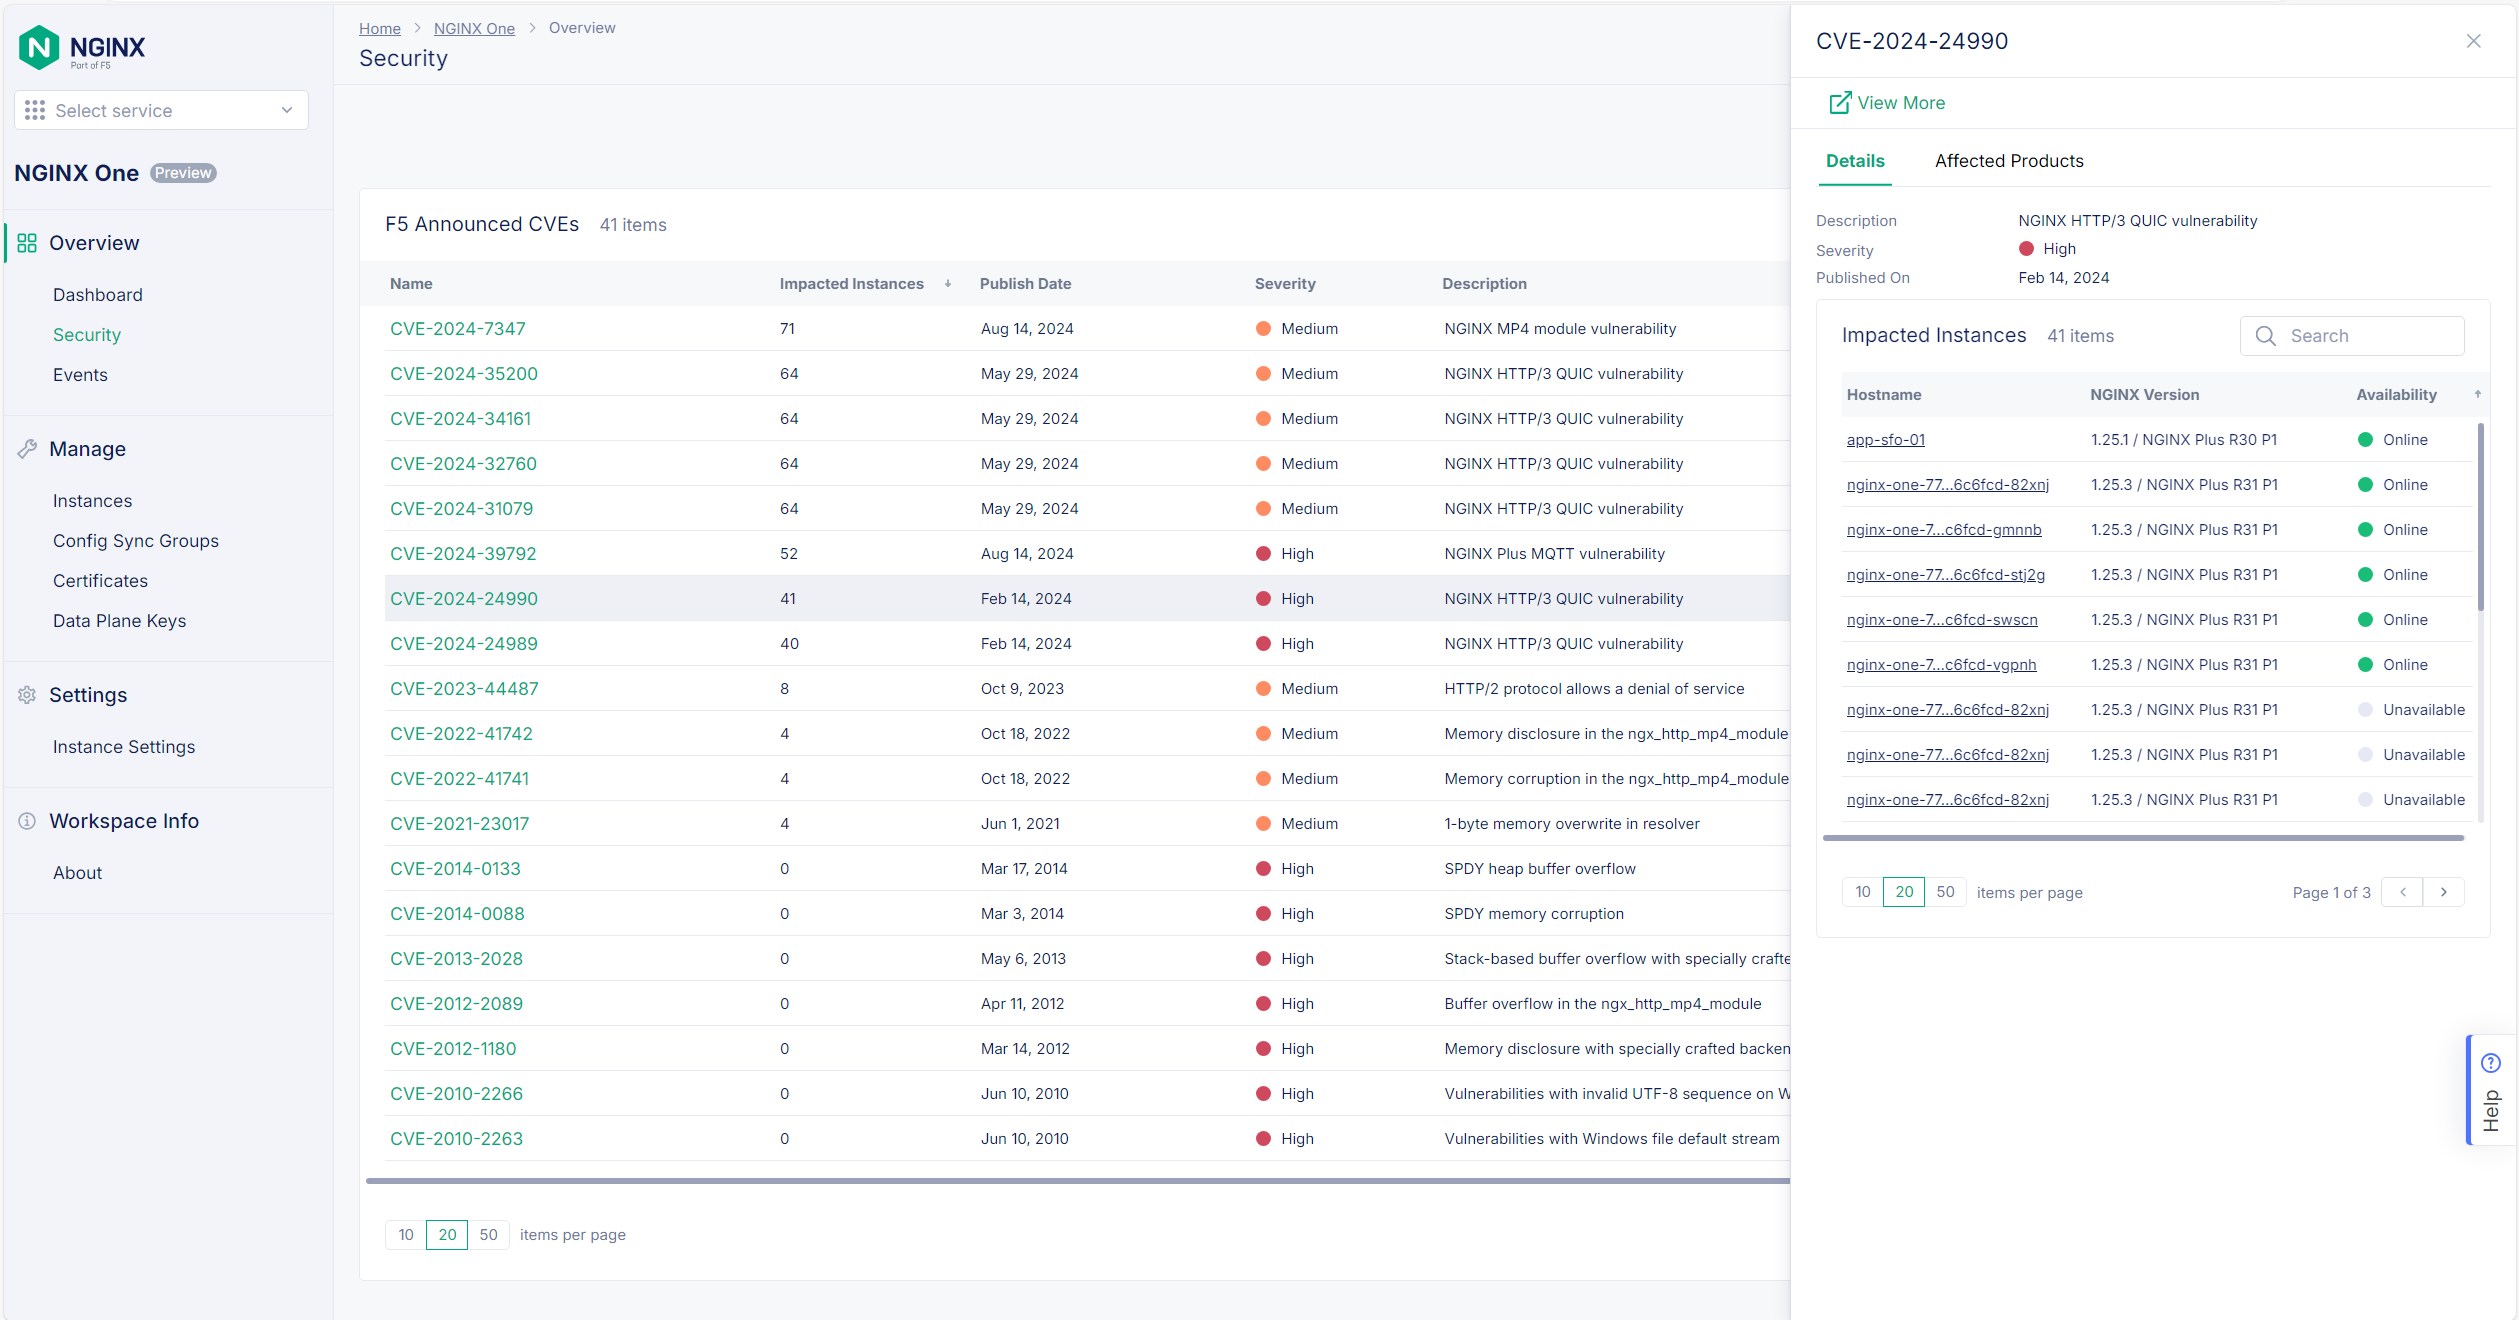Viewport: 2519px width, 1320px height.
Task: Sort by Publish Date column header
Action: tap(1025, 284)
